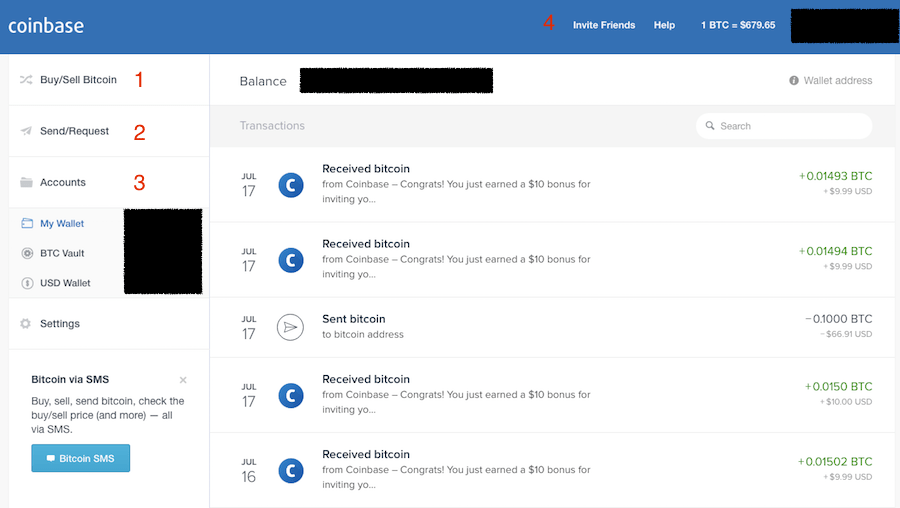900x508 pixels.
Task: Click 'to bitcoin address' text
Action: coord(363,335)
